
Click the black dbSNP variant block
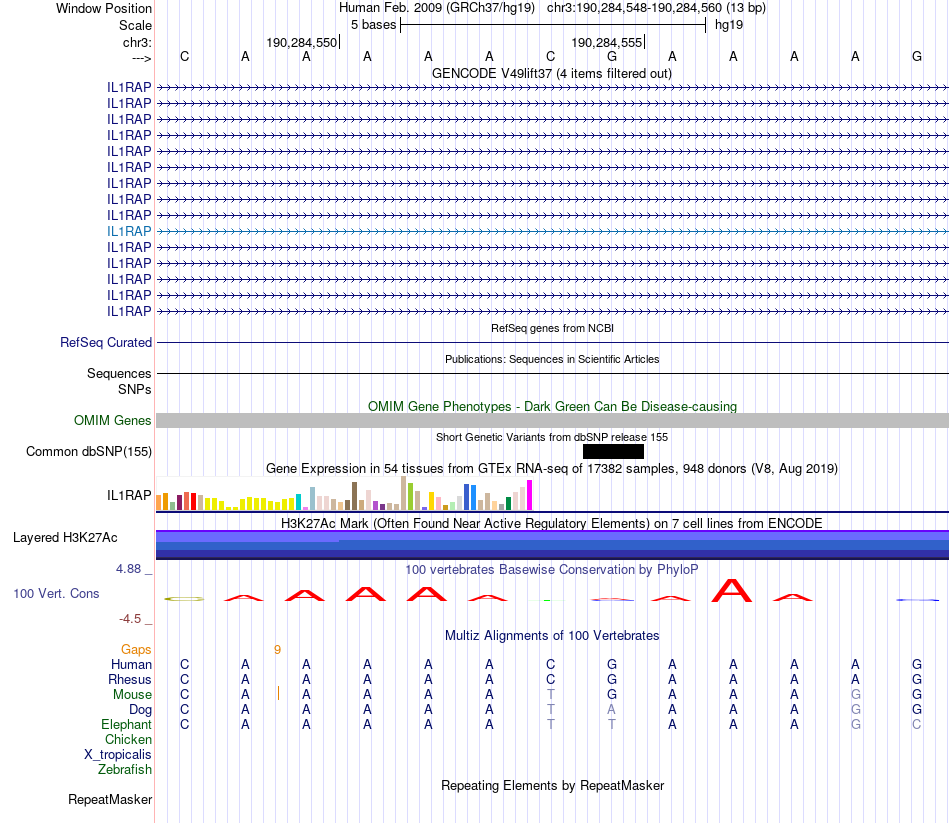click(x=613, y=451)
